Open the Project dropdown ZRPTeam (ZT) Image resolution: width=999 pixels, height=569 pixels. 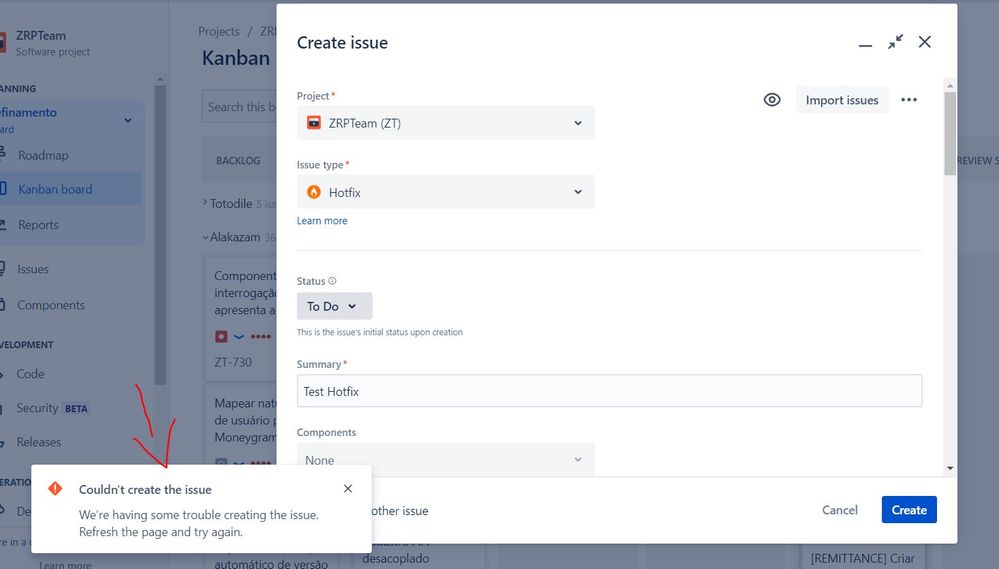[x=445, y=123]
